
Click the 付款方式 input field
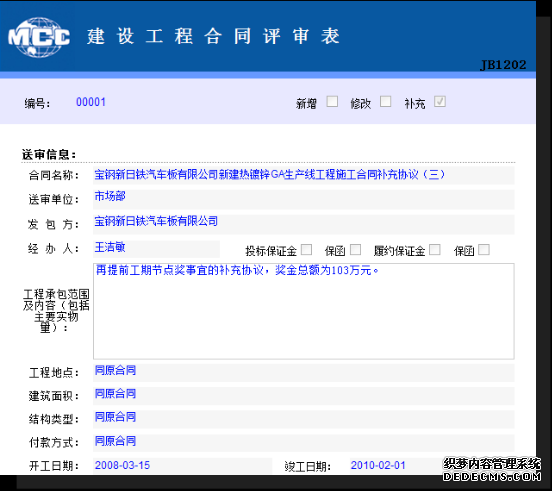pos(303,442)
